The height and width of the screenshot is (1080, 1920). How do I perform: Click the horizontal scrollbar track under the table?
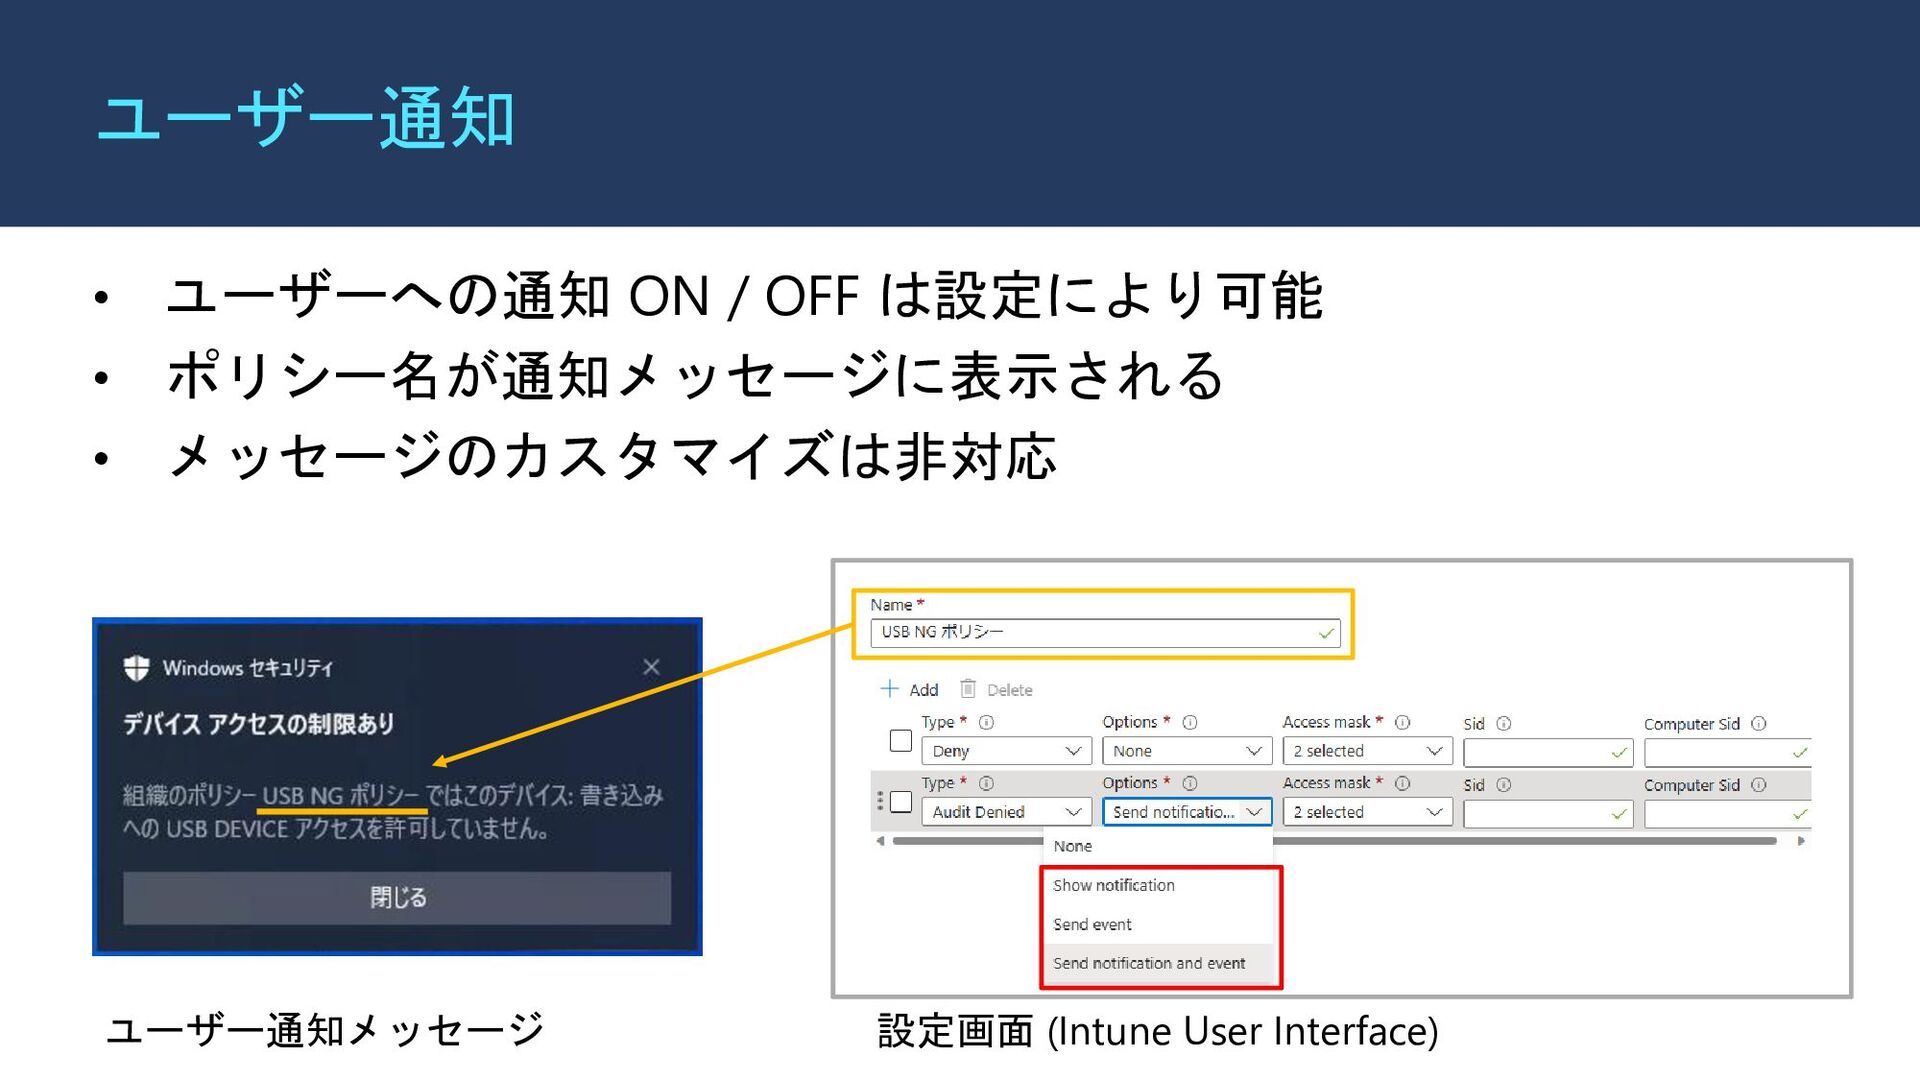tap(1335, 841)
